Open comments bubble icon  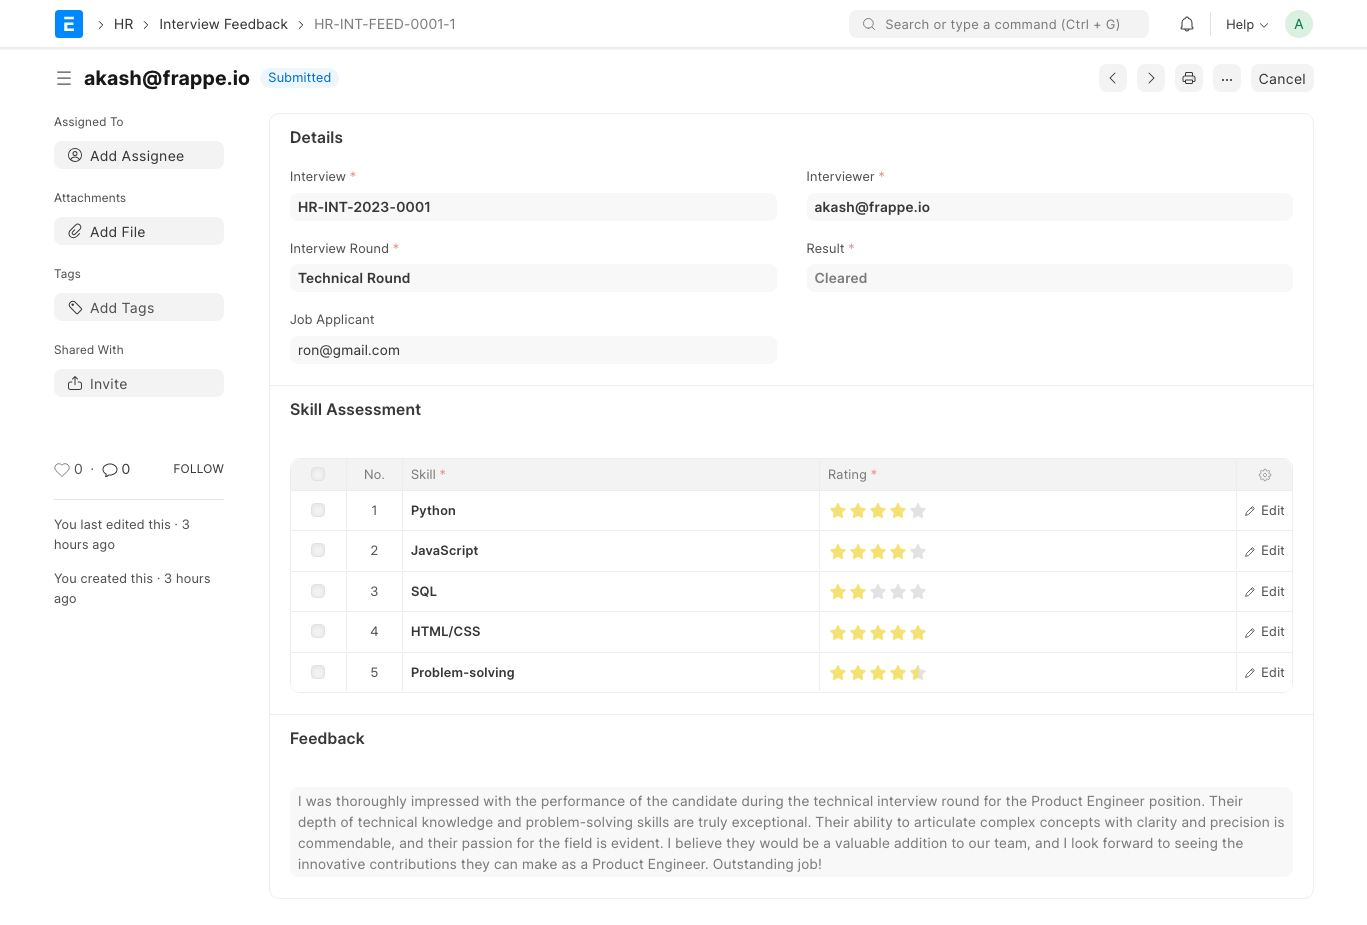110,469
